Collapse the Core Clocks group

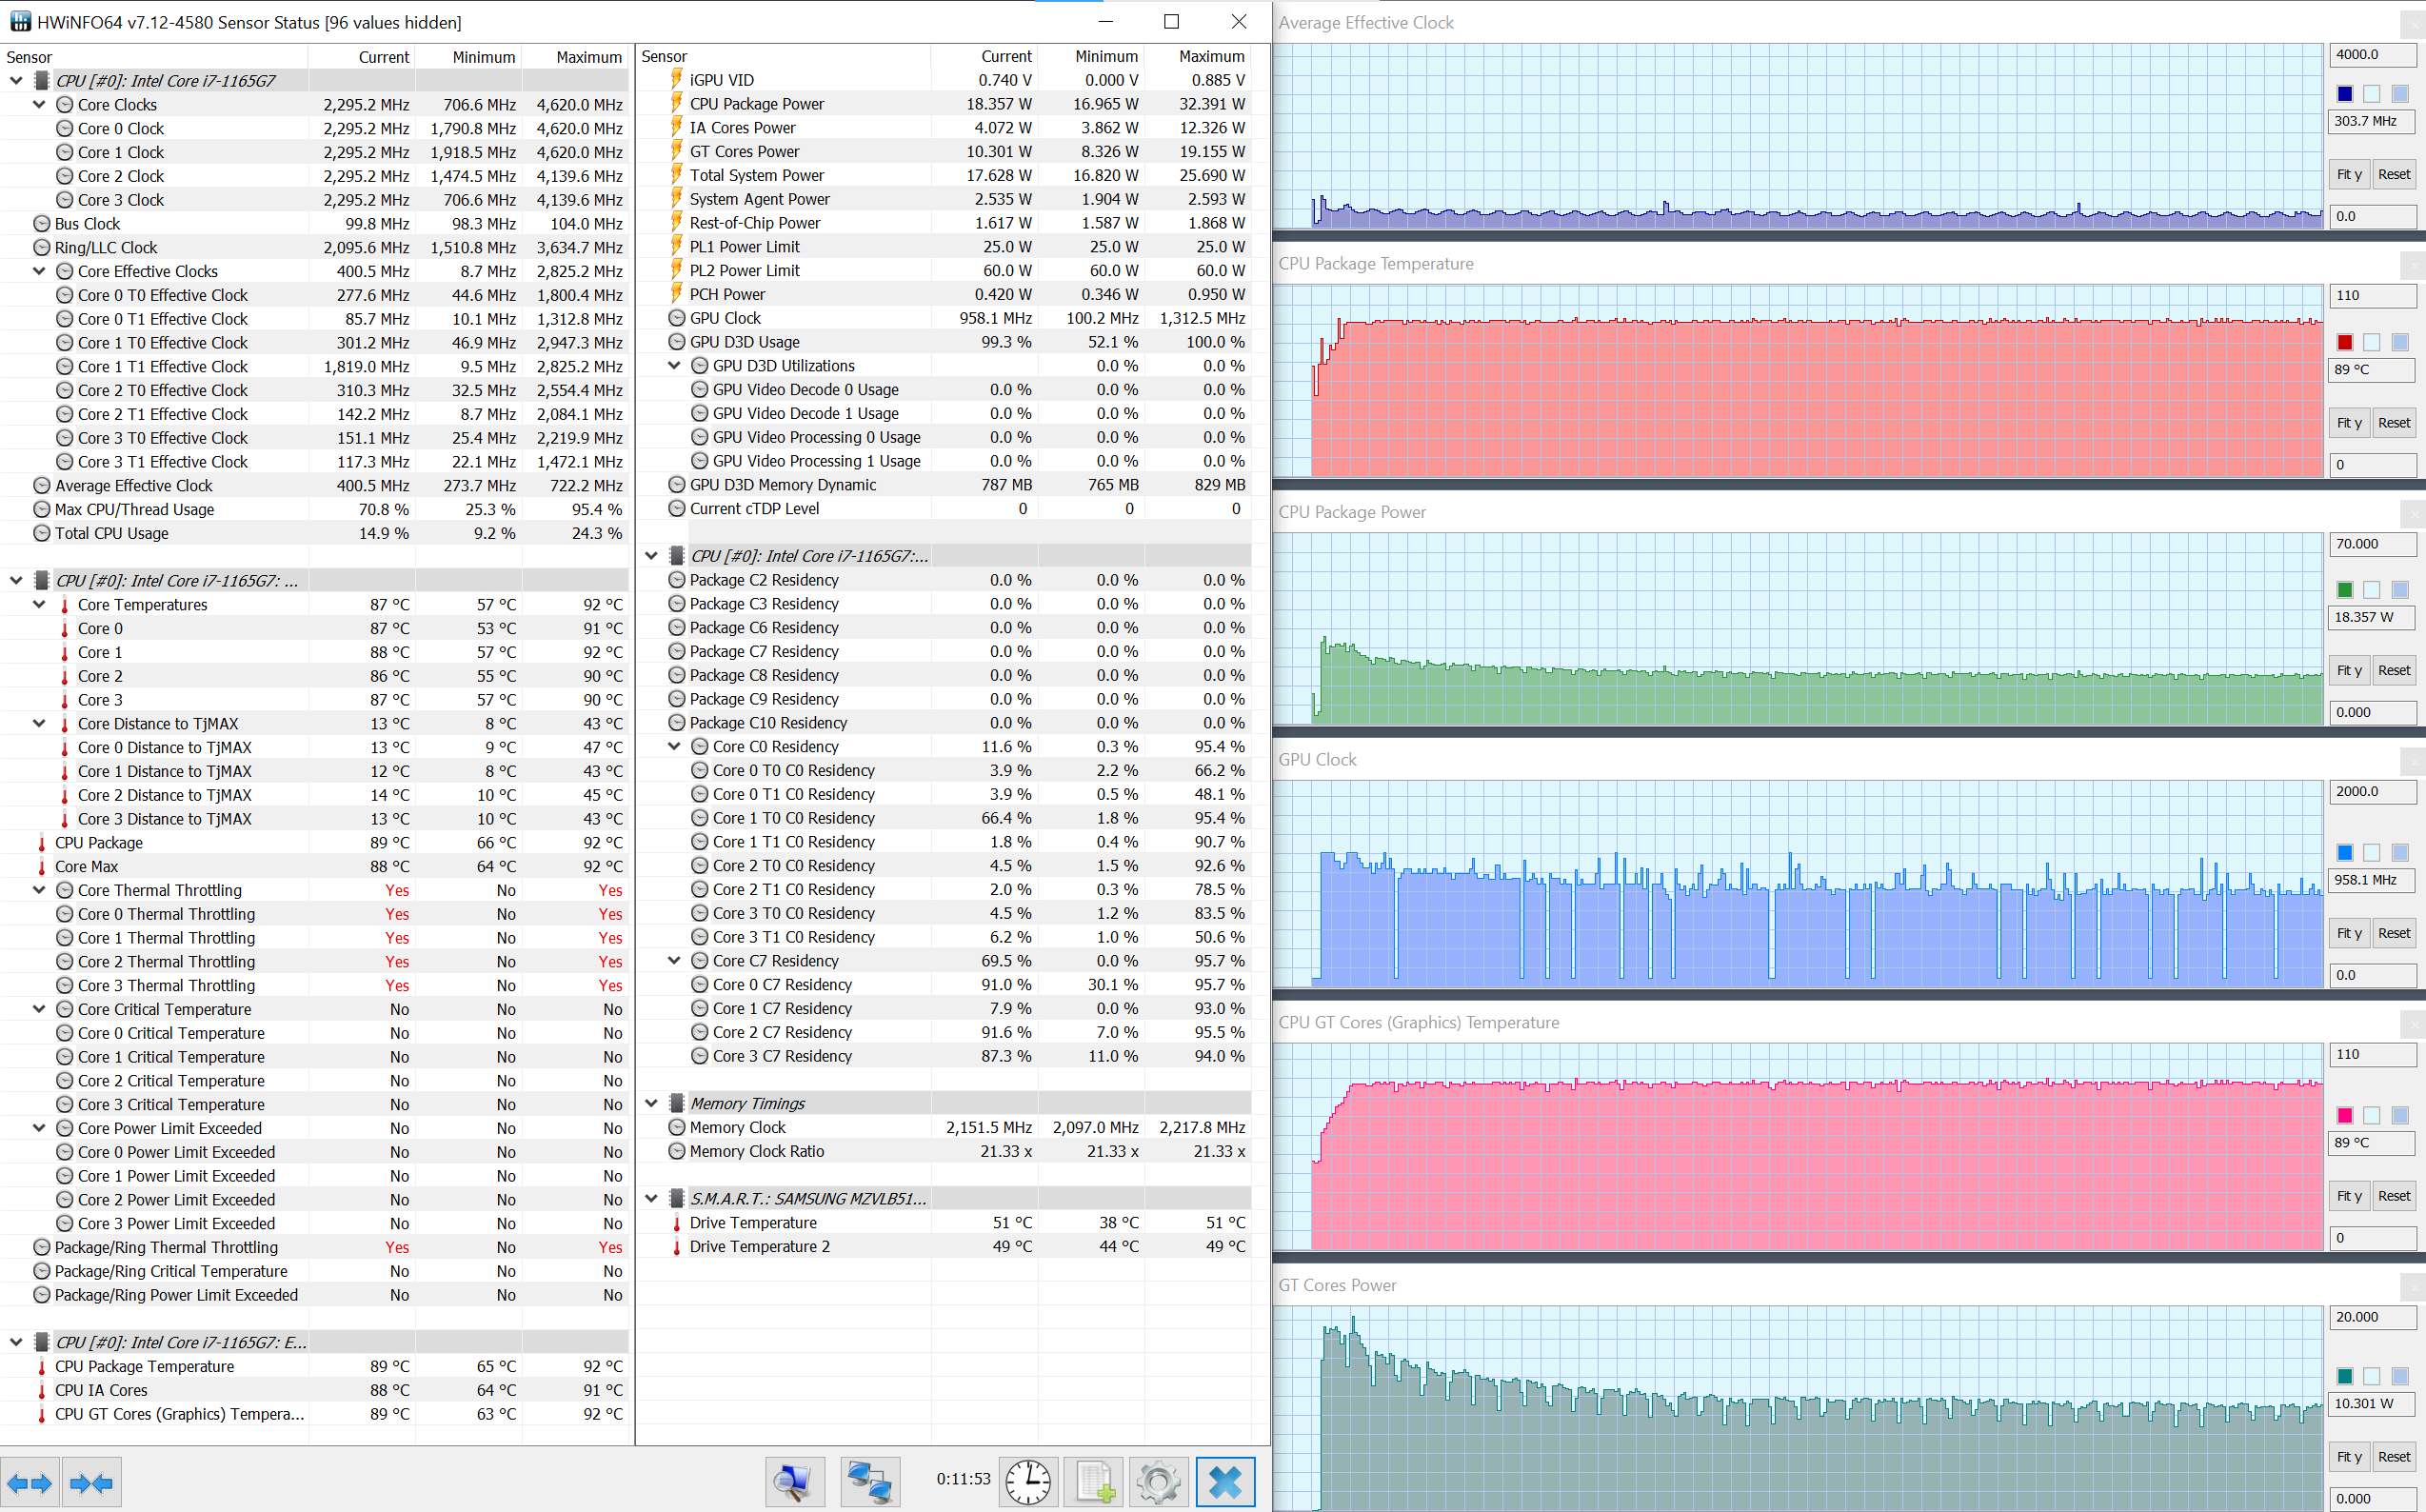point(39,104)
